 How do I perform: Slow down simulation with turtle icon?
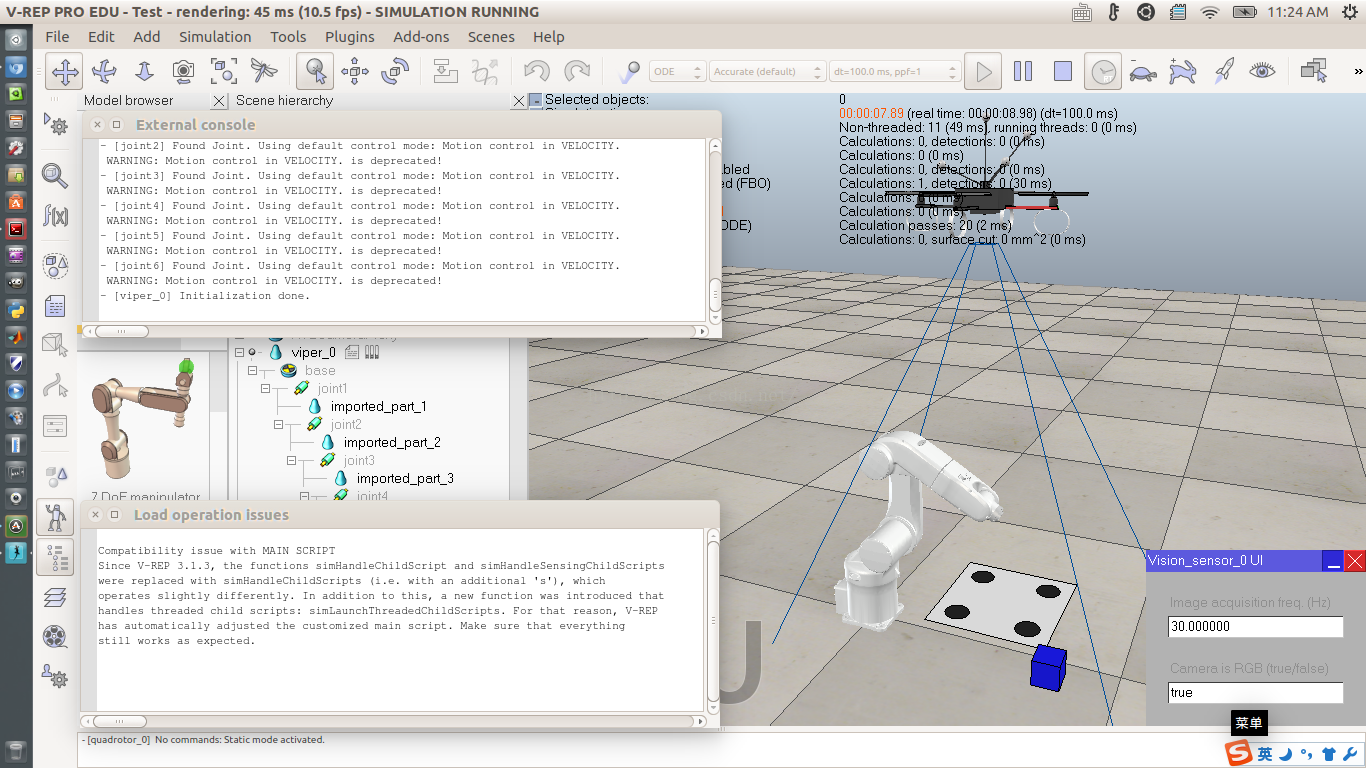1143,71
